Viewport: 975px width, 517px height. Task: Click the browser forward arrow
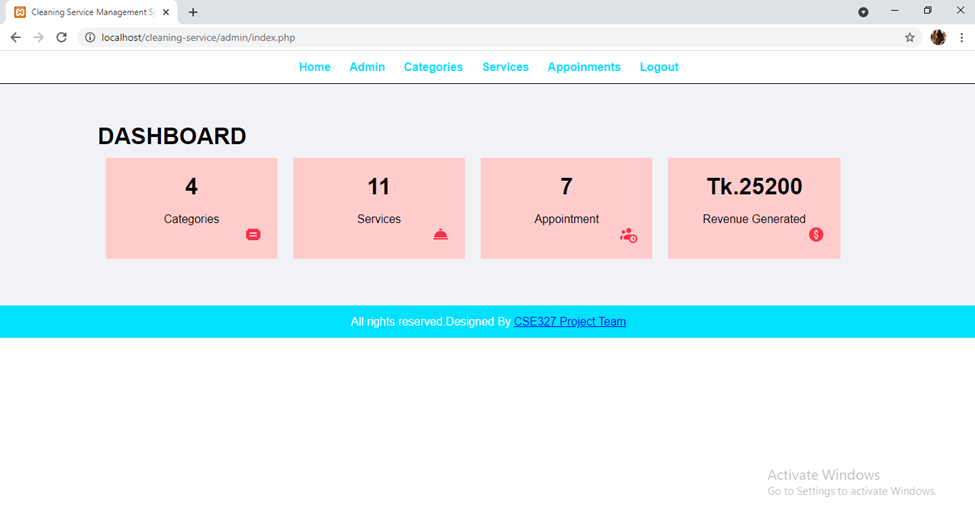39,37
